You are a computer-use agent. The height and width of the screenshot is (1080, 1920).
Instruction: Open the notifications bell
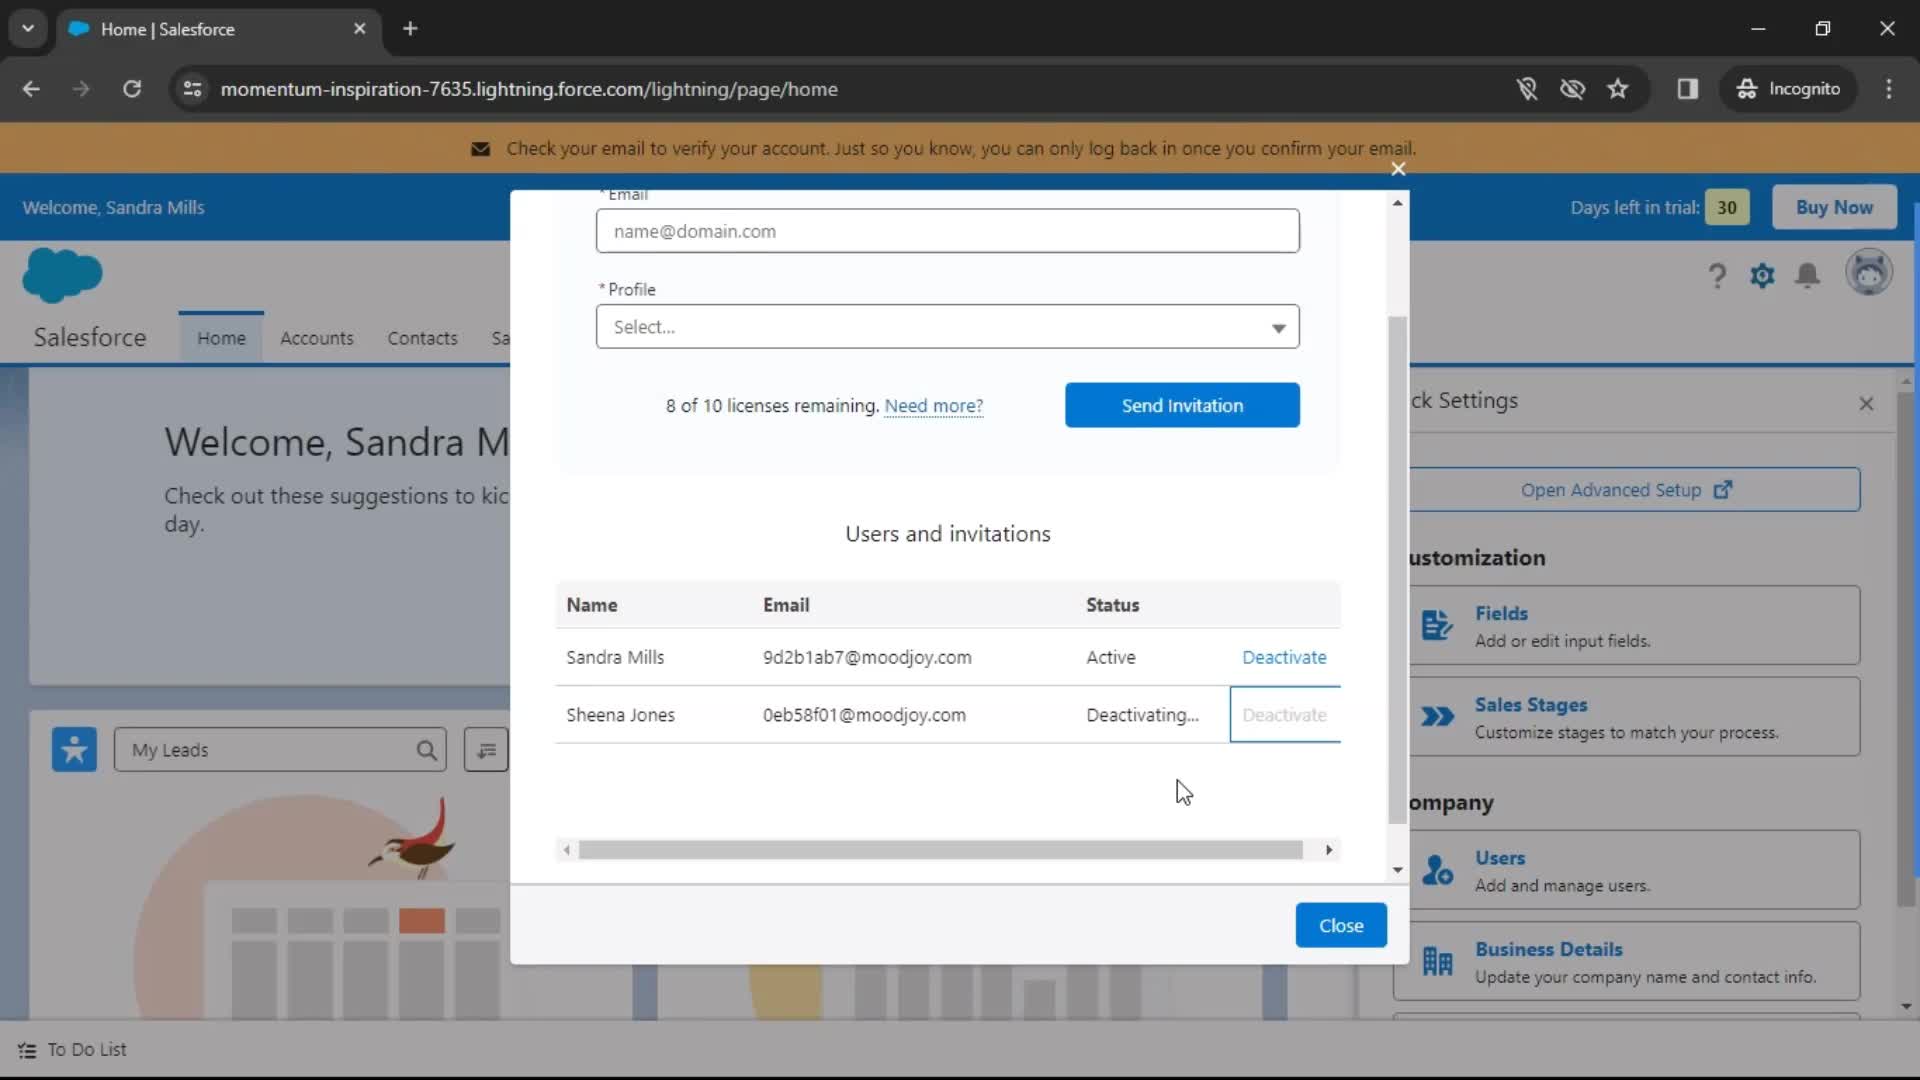pos(1807,275)
